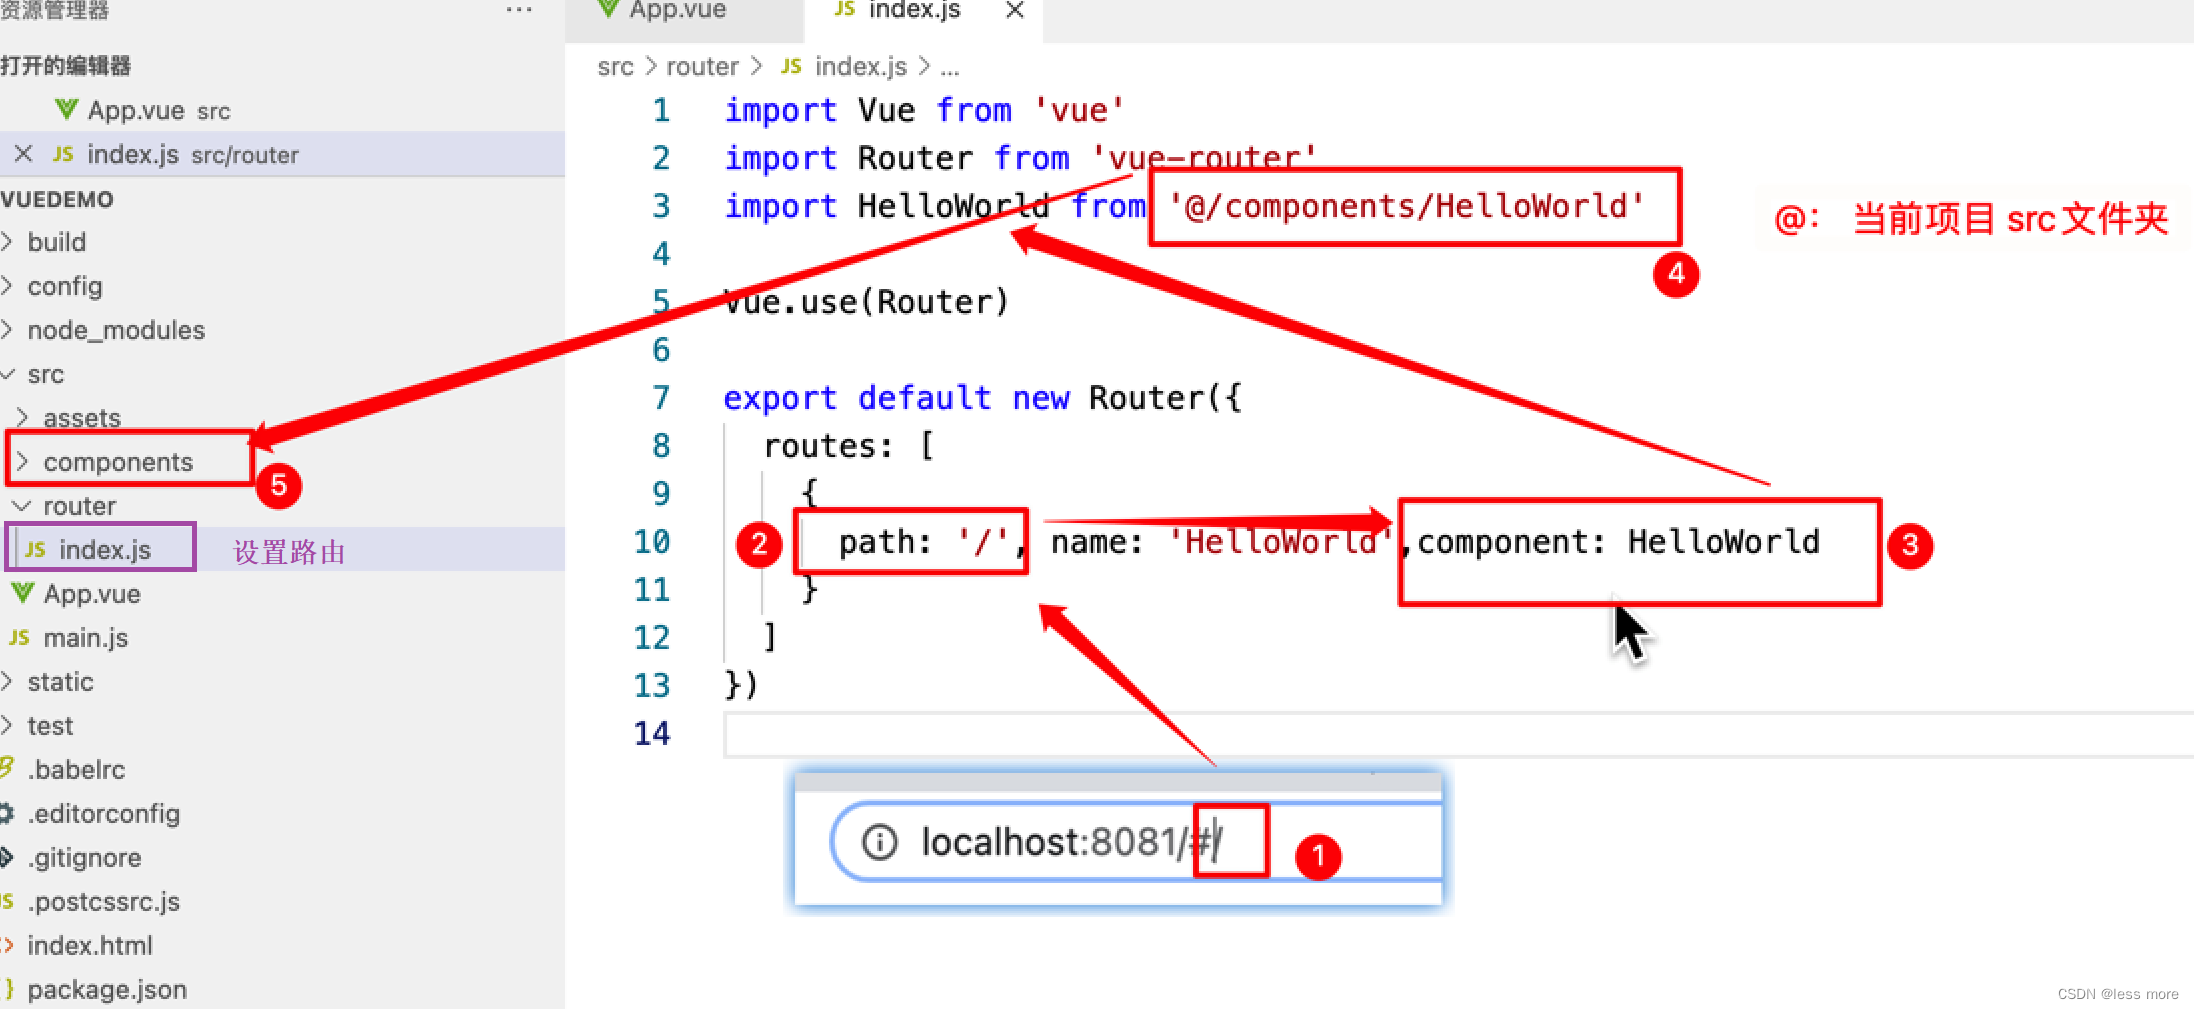Click the src breadcrumb segment
2194x1009 pixels.
coord(615,67)
